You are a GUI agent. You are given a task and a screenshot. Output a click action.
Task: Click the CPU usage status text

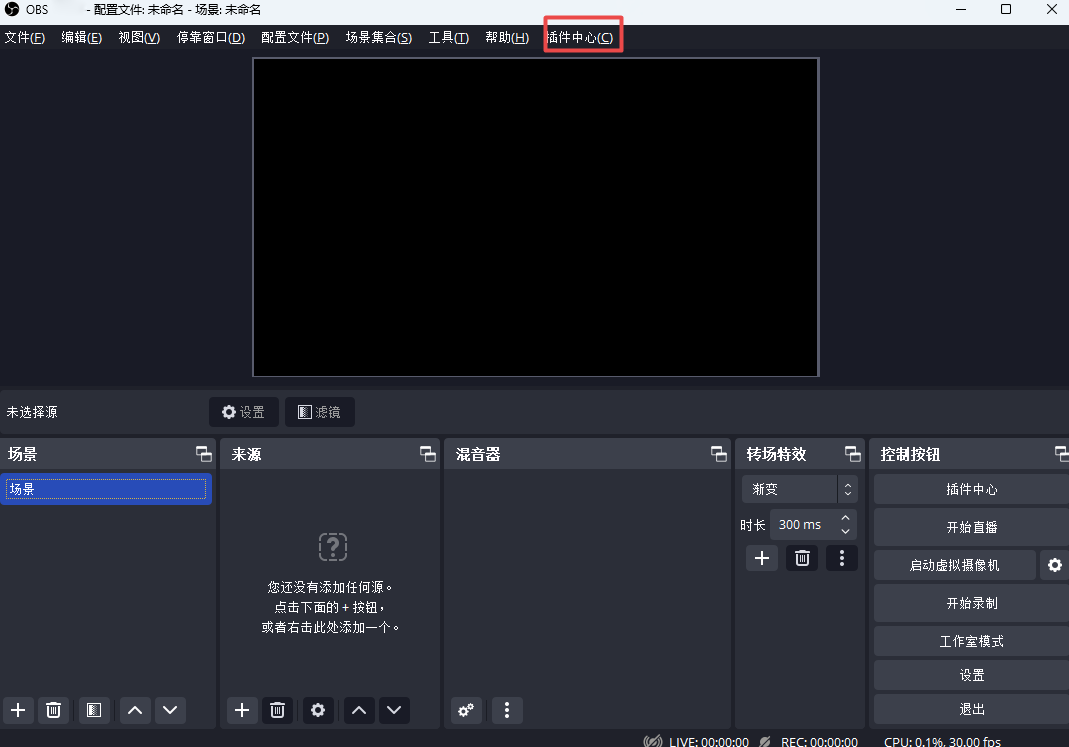pos(942,742)
